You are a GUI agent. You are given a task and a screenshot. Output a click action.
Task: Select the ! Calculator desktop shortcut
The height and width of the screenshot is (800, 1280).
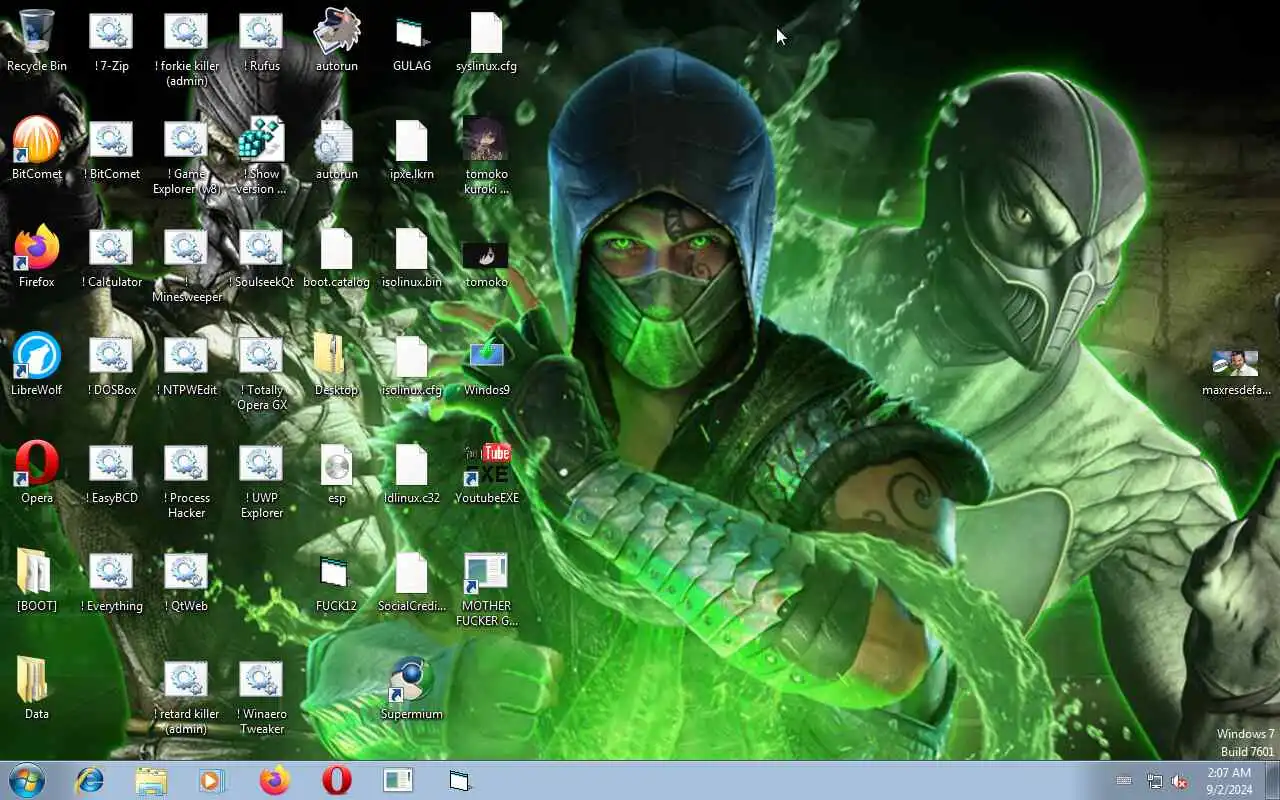[x=111, y=257]
